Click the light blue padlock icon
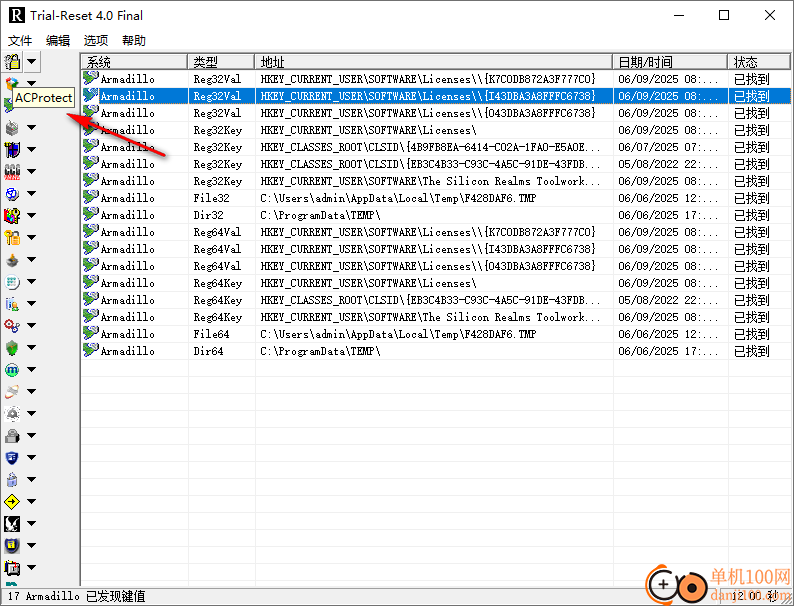The height and width of the screenshot is (606, 794). [12, 479]
